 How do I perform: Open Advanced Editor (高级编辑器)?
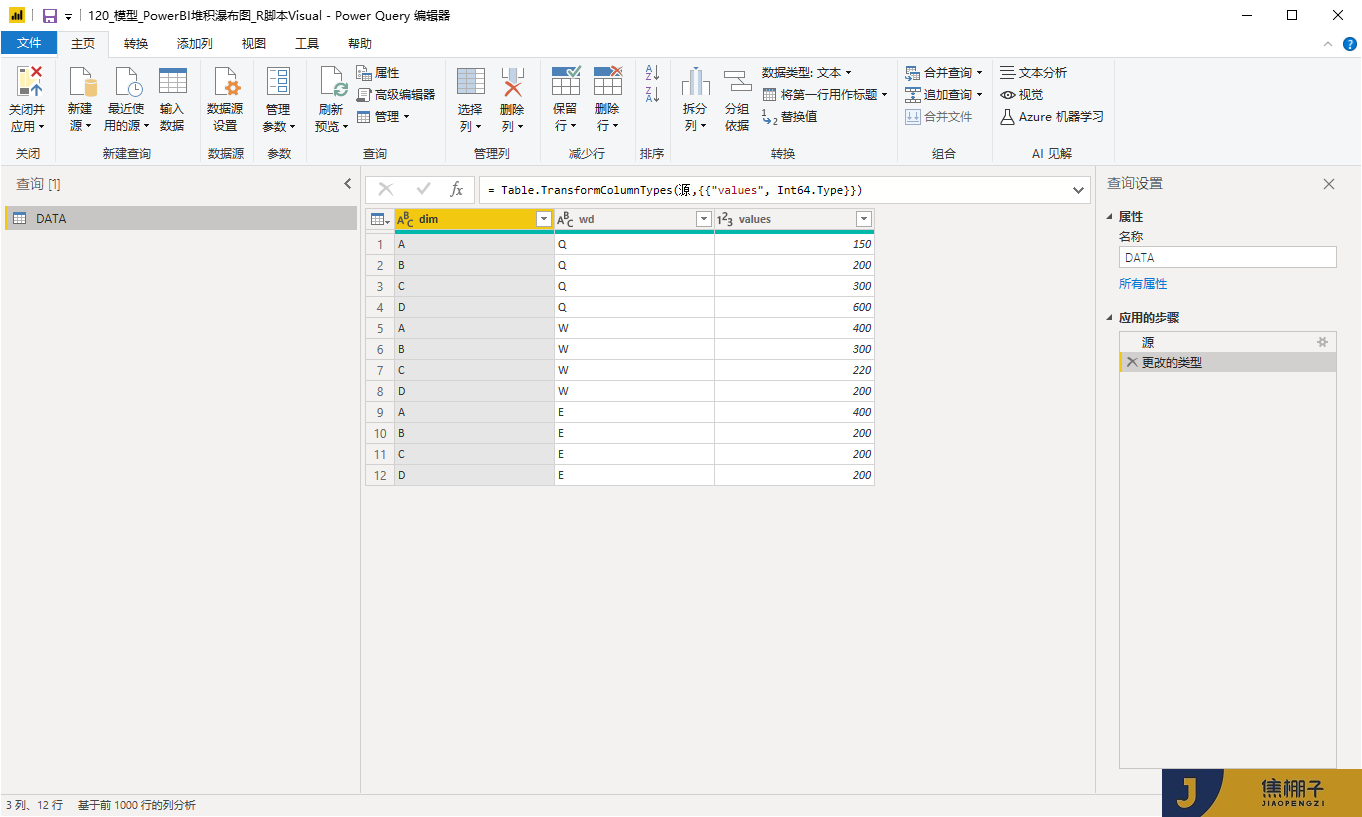[396, 95]
